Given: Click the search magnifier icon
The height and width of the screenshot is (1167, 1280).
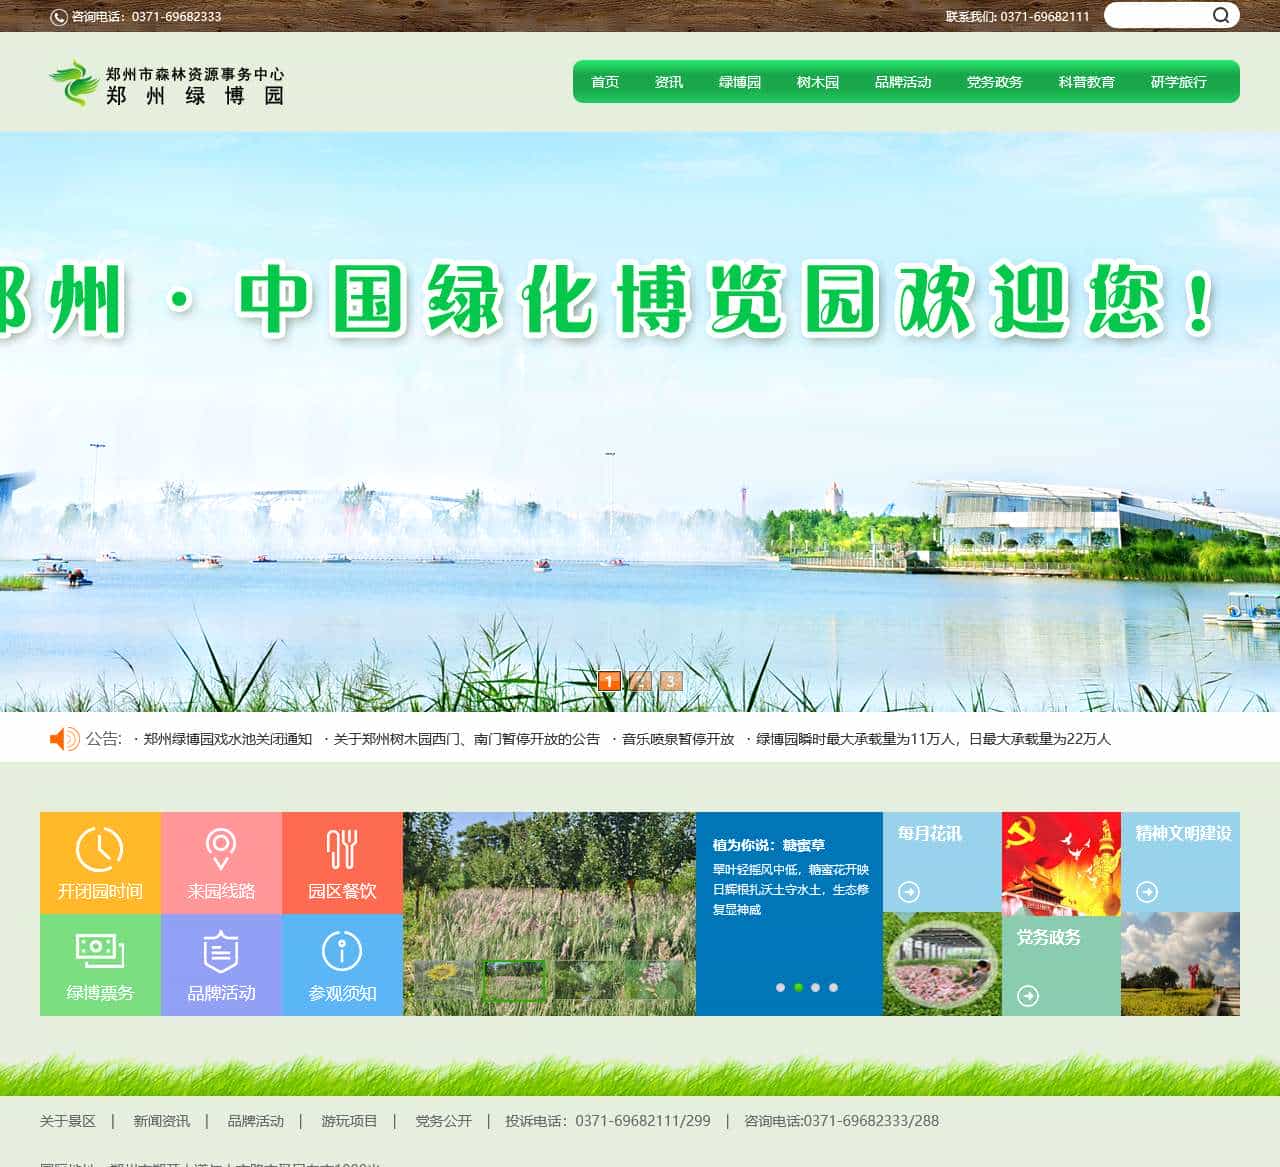Looking at the screenshot, I should (1220, 16).
